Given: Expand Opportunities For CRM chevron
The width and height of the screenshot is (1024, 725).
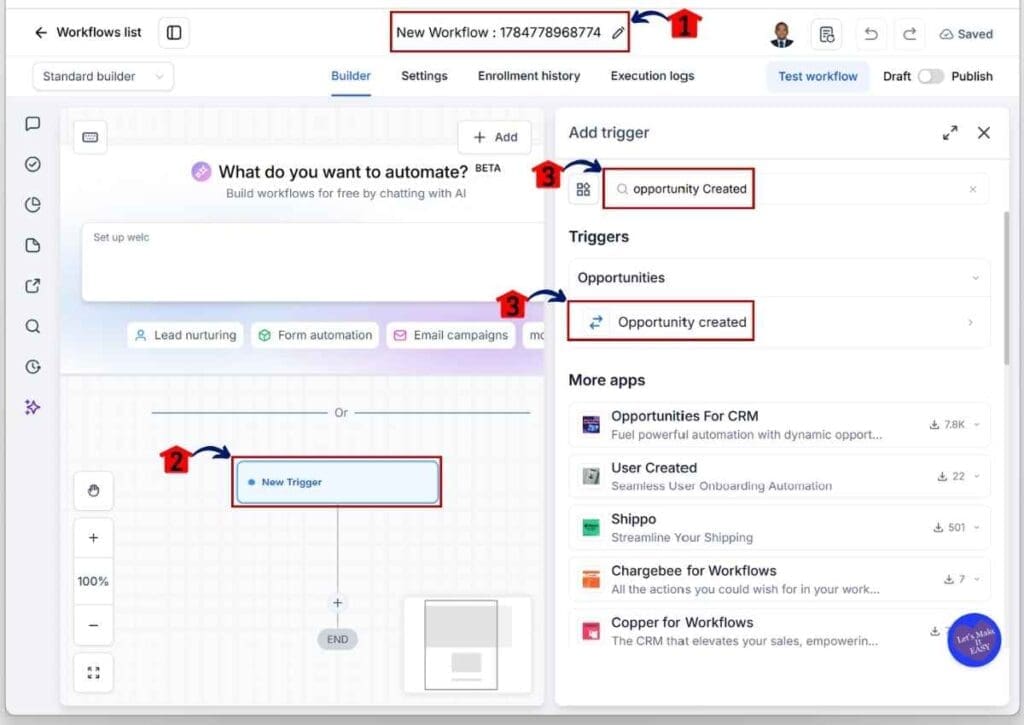Looking at the screenshot, I should [977, 425].
